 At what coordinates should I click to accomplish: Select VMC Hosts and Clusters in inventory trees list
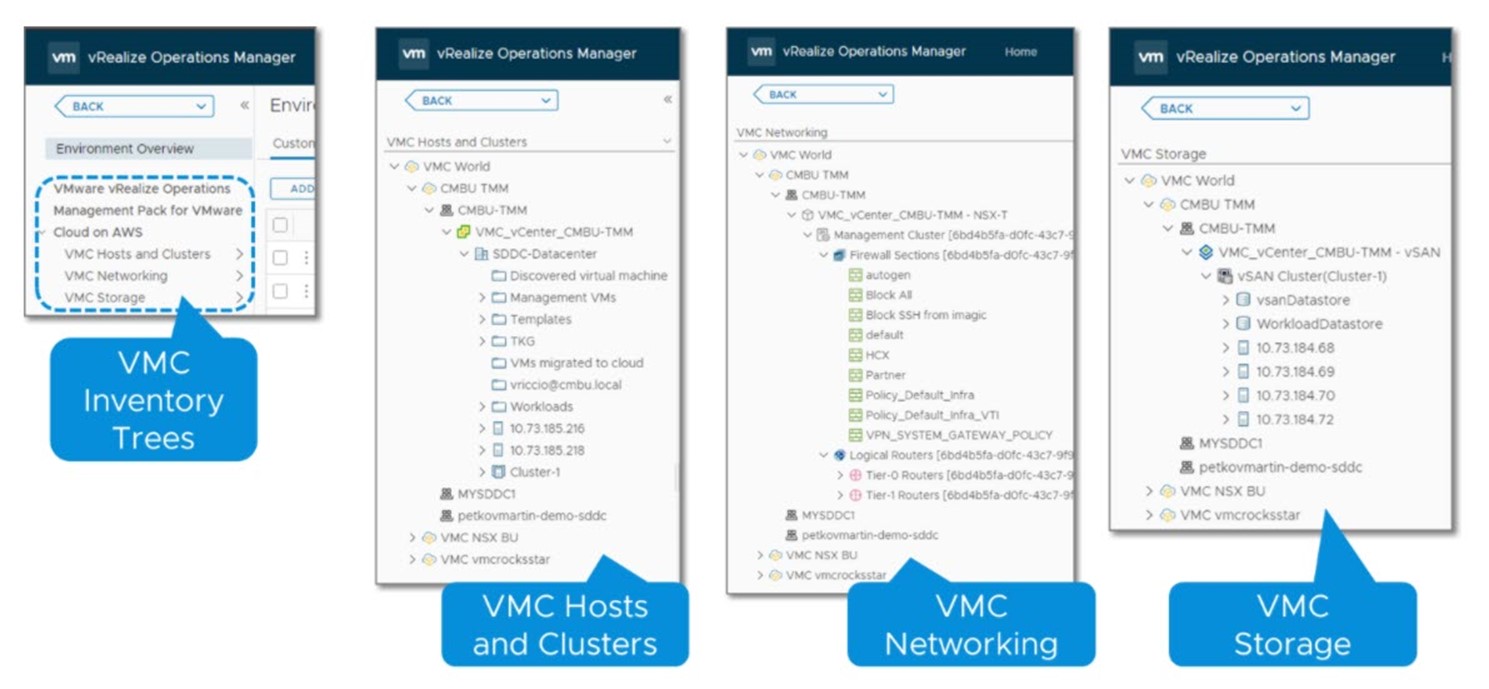[x=137, y=254]
